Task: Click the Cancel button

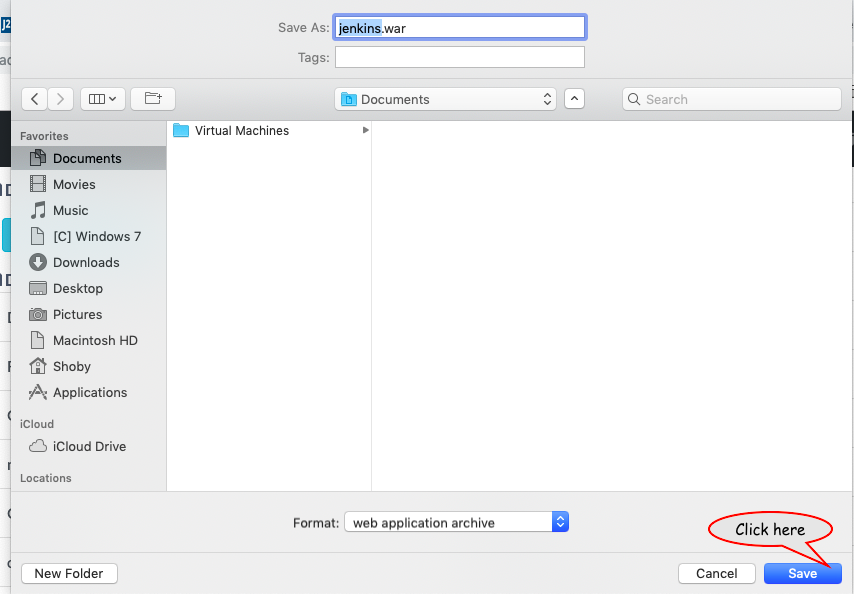Action: [x=717, y=573]
